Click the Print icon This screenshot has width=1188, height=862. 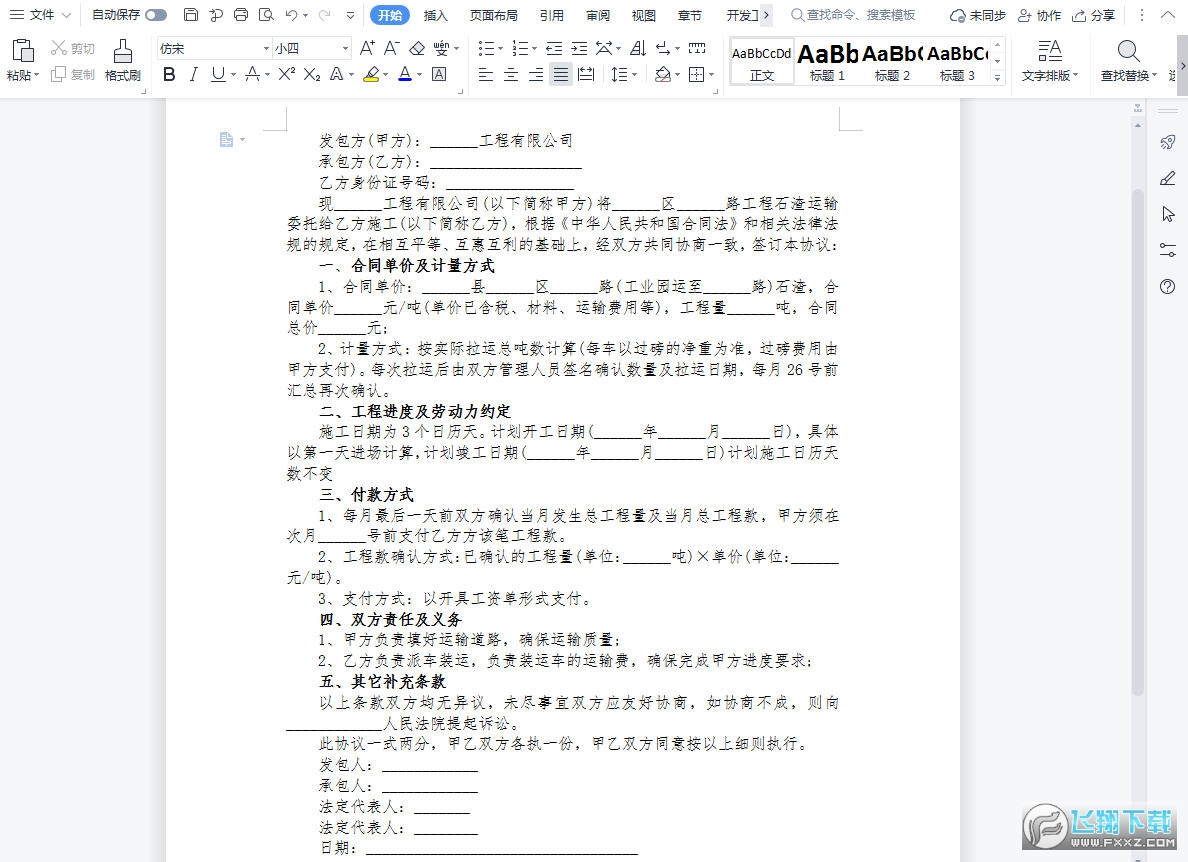tap(240, 15)
